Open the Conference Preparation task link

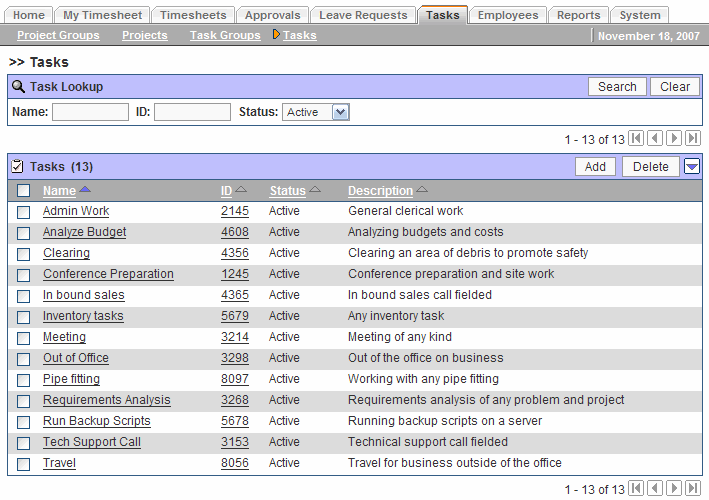pyautogui.click(x=108, y=274)
